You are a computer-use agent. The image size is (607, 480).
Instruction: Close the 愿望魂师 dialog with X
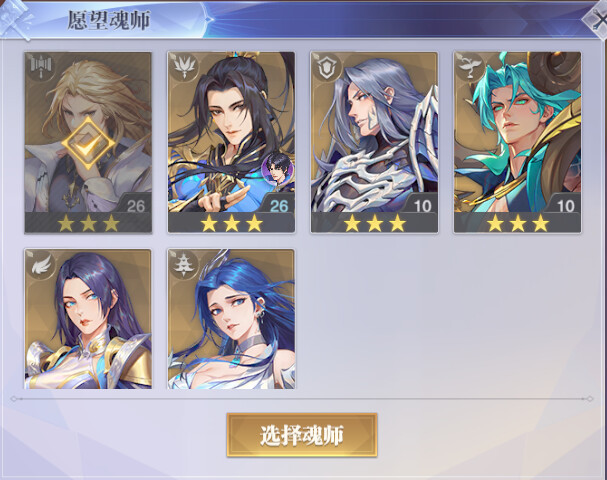coord(598,19)
